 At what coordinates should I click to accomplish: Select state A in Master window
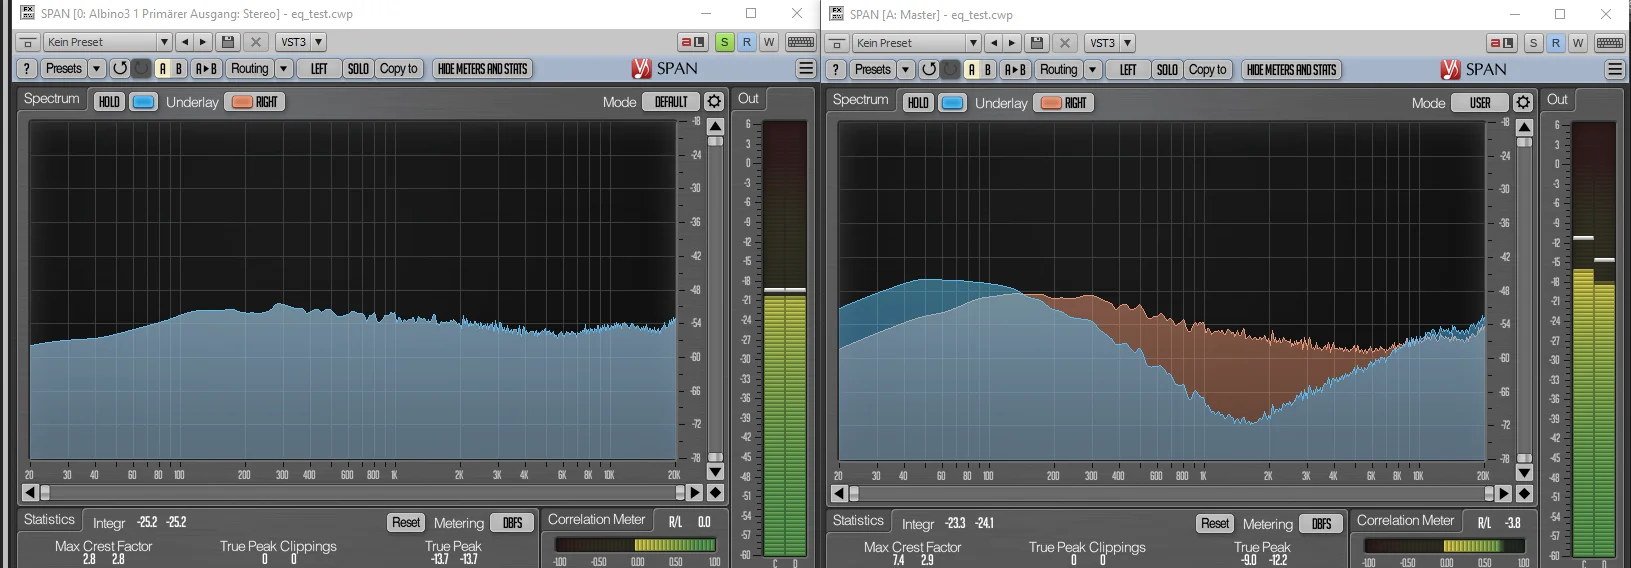(972, 70)
